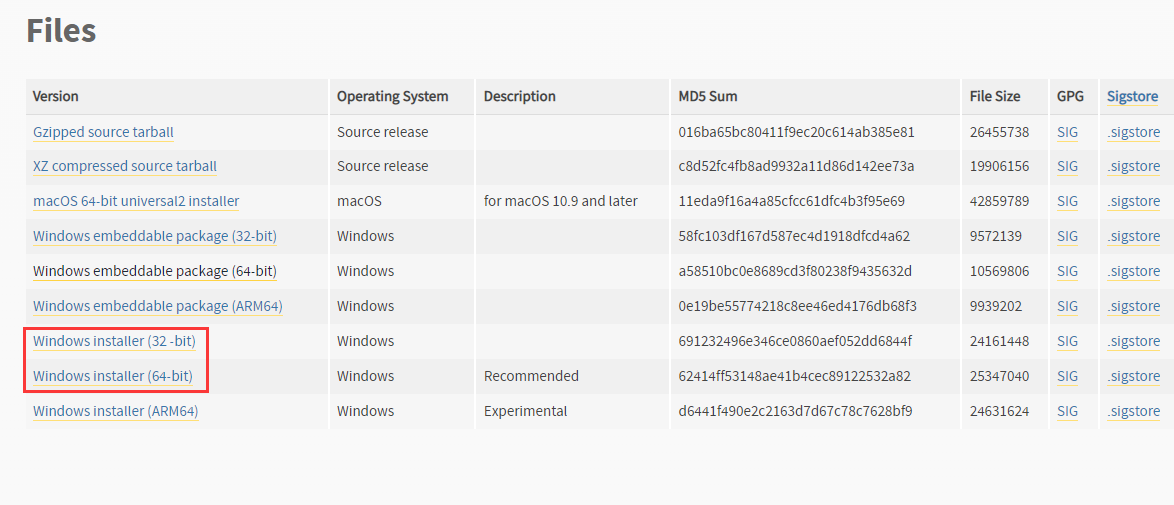Open .sigstore link for XZ compressed tarball
Viewport: 1174px width, 505px height.
tap(1134, 166)
